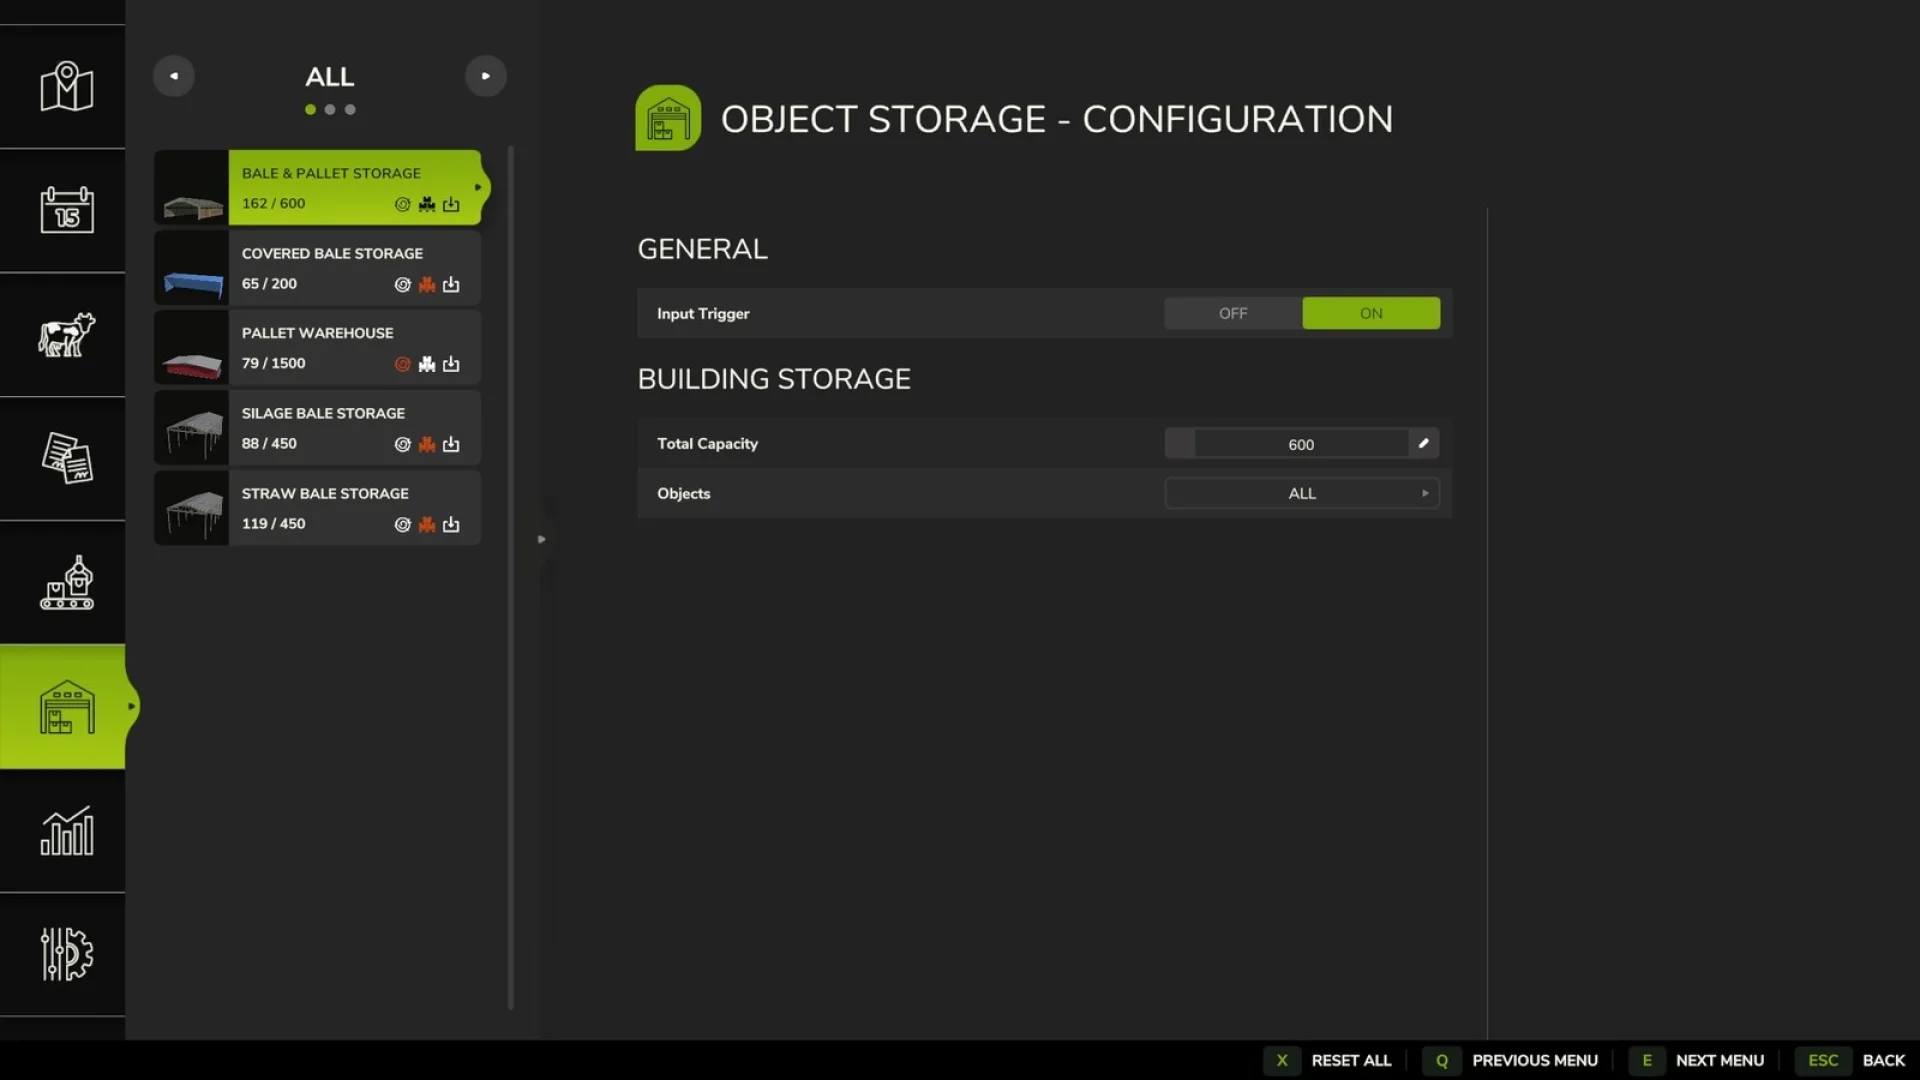Click NEXT MENU in the footer

[x=1719, y=1060]
